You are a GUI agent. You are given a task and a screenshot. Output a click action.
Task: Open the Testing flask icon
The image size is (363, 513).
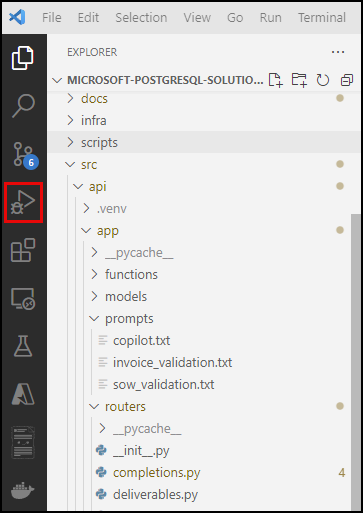coord(23,346)
